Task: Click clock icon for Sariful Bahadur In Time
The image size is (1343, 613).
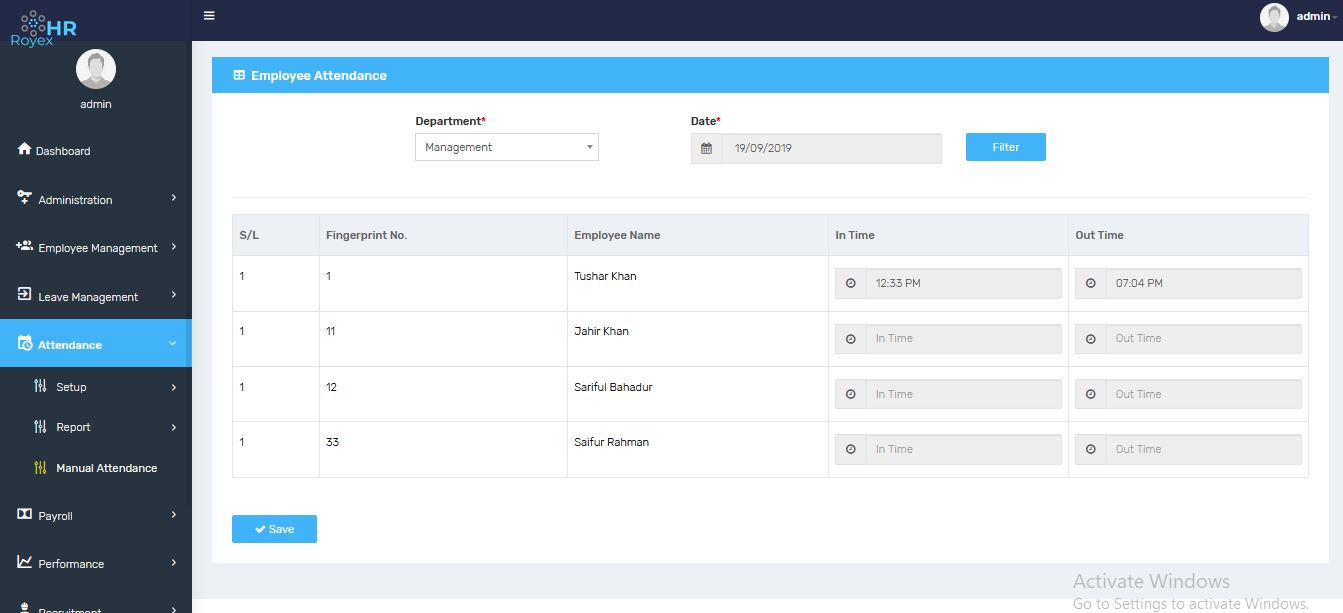Action: pos(851,394)
